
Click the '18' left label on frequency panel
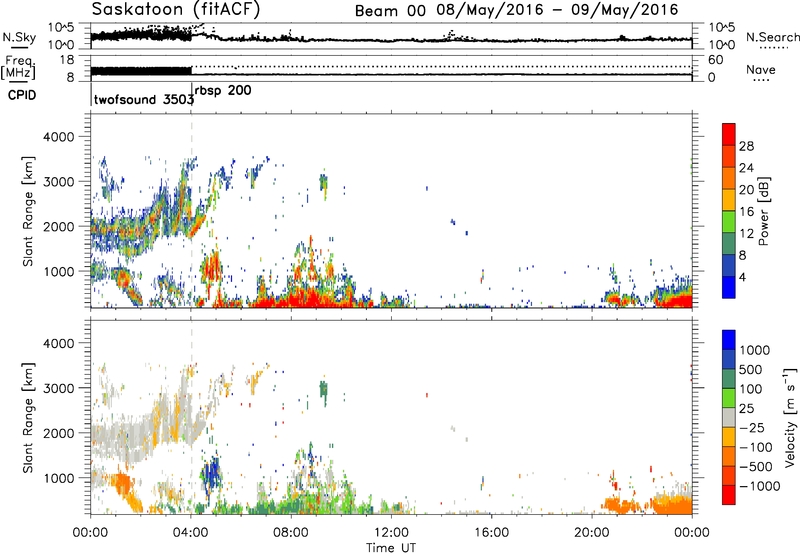[67, 60]
